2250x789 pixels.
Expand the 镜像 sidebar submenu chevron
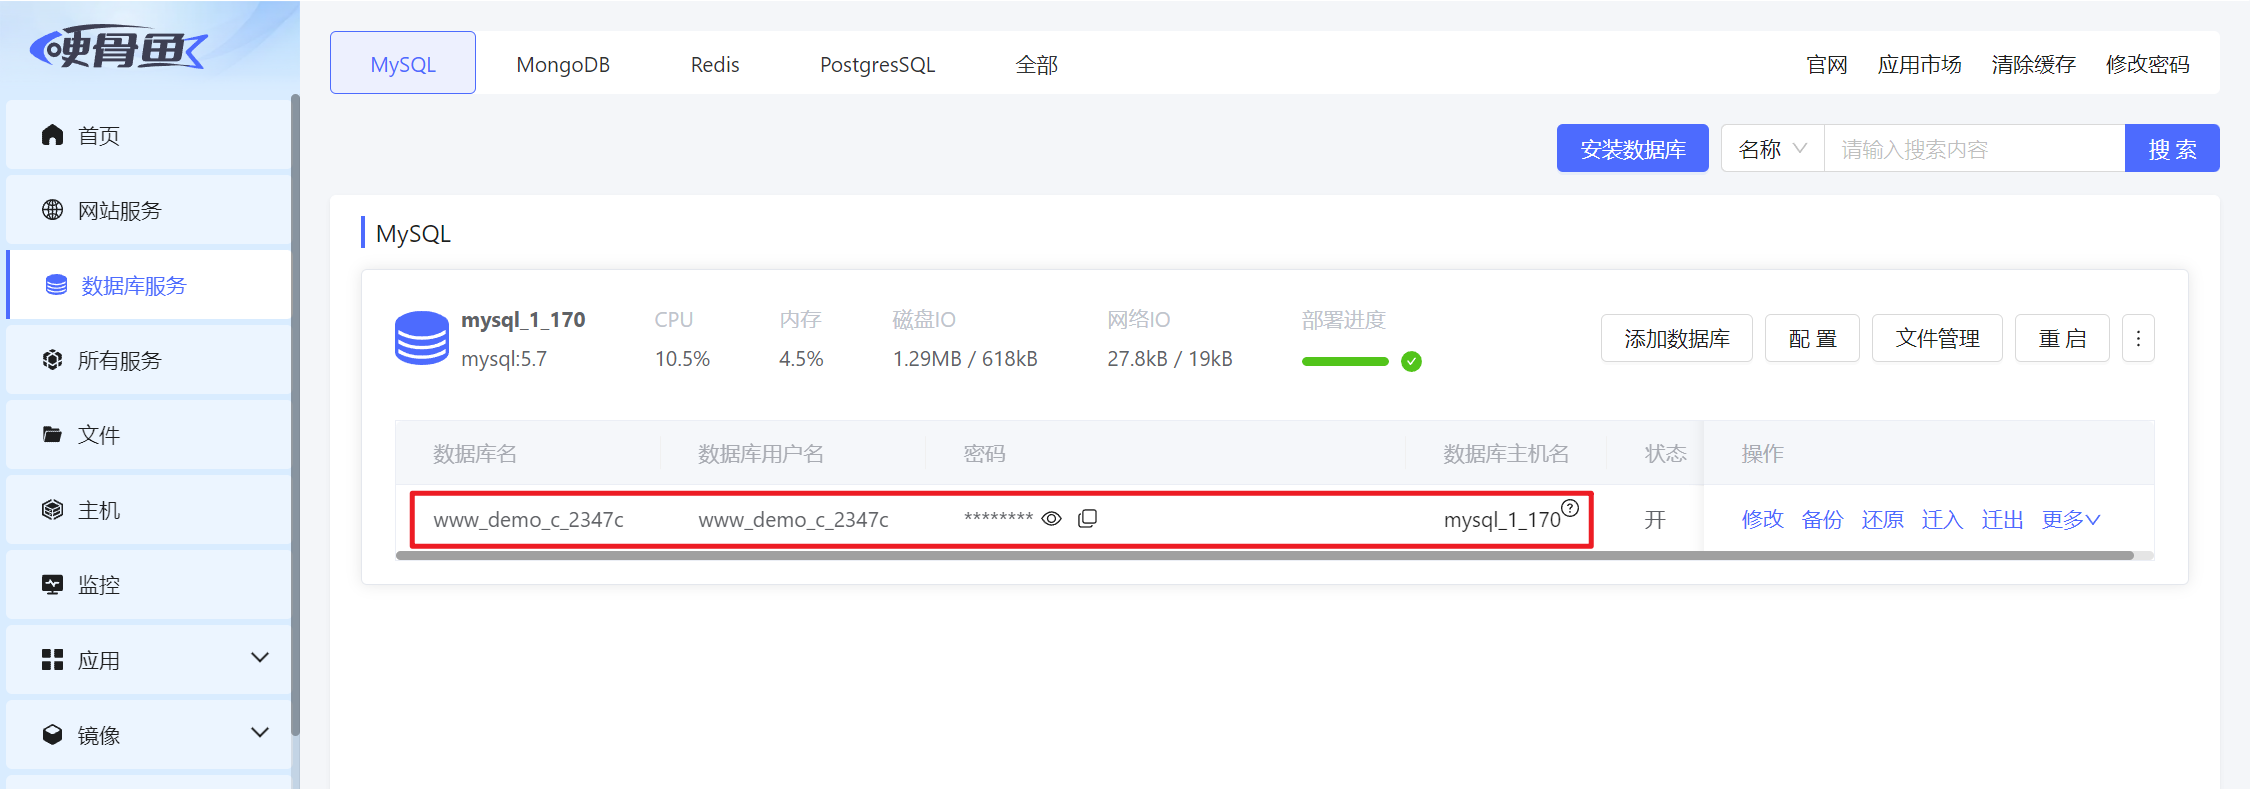click(x=260, y=733)
